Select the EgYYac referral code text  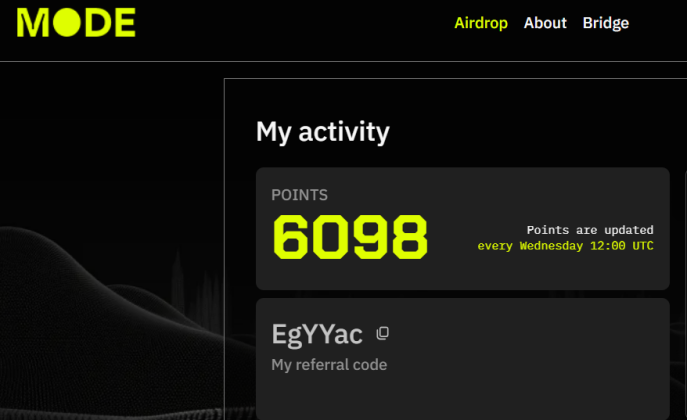click(317, 335)
